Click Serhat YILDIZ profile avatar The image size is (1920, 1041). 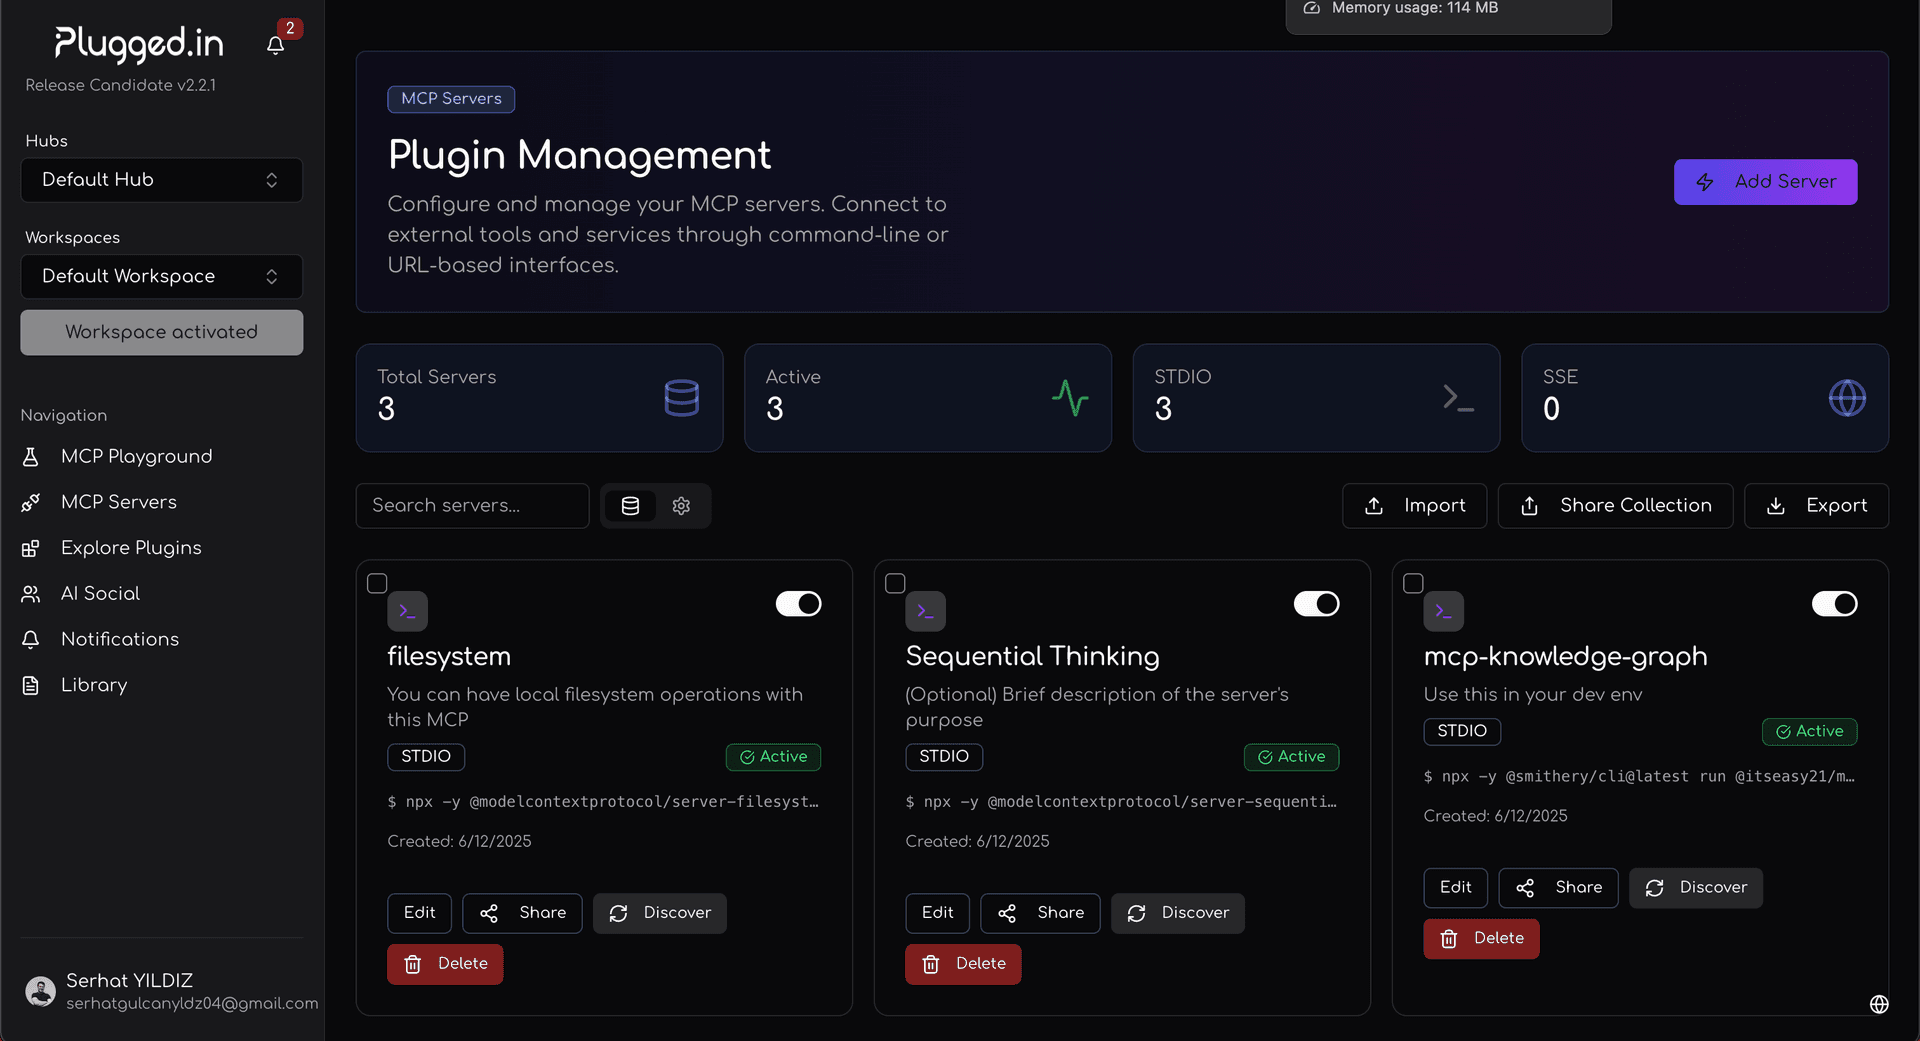point(40,991)
